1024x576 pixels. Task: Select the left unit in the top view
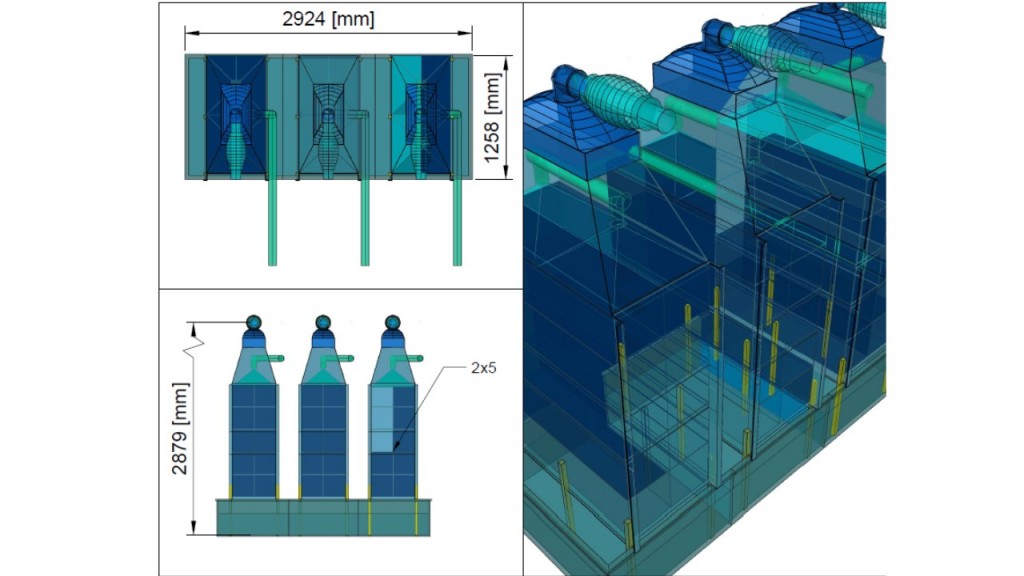[x=236, y=117]
